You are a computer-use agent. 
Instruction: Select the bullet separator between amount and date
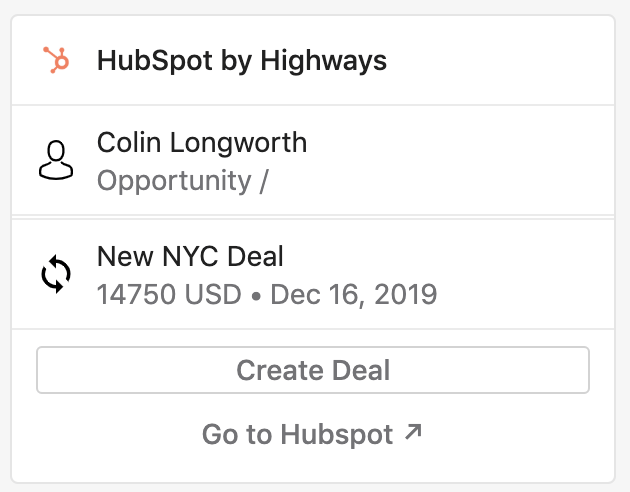pos(256,296)
